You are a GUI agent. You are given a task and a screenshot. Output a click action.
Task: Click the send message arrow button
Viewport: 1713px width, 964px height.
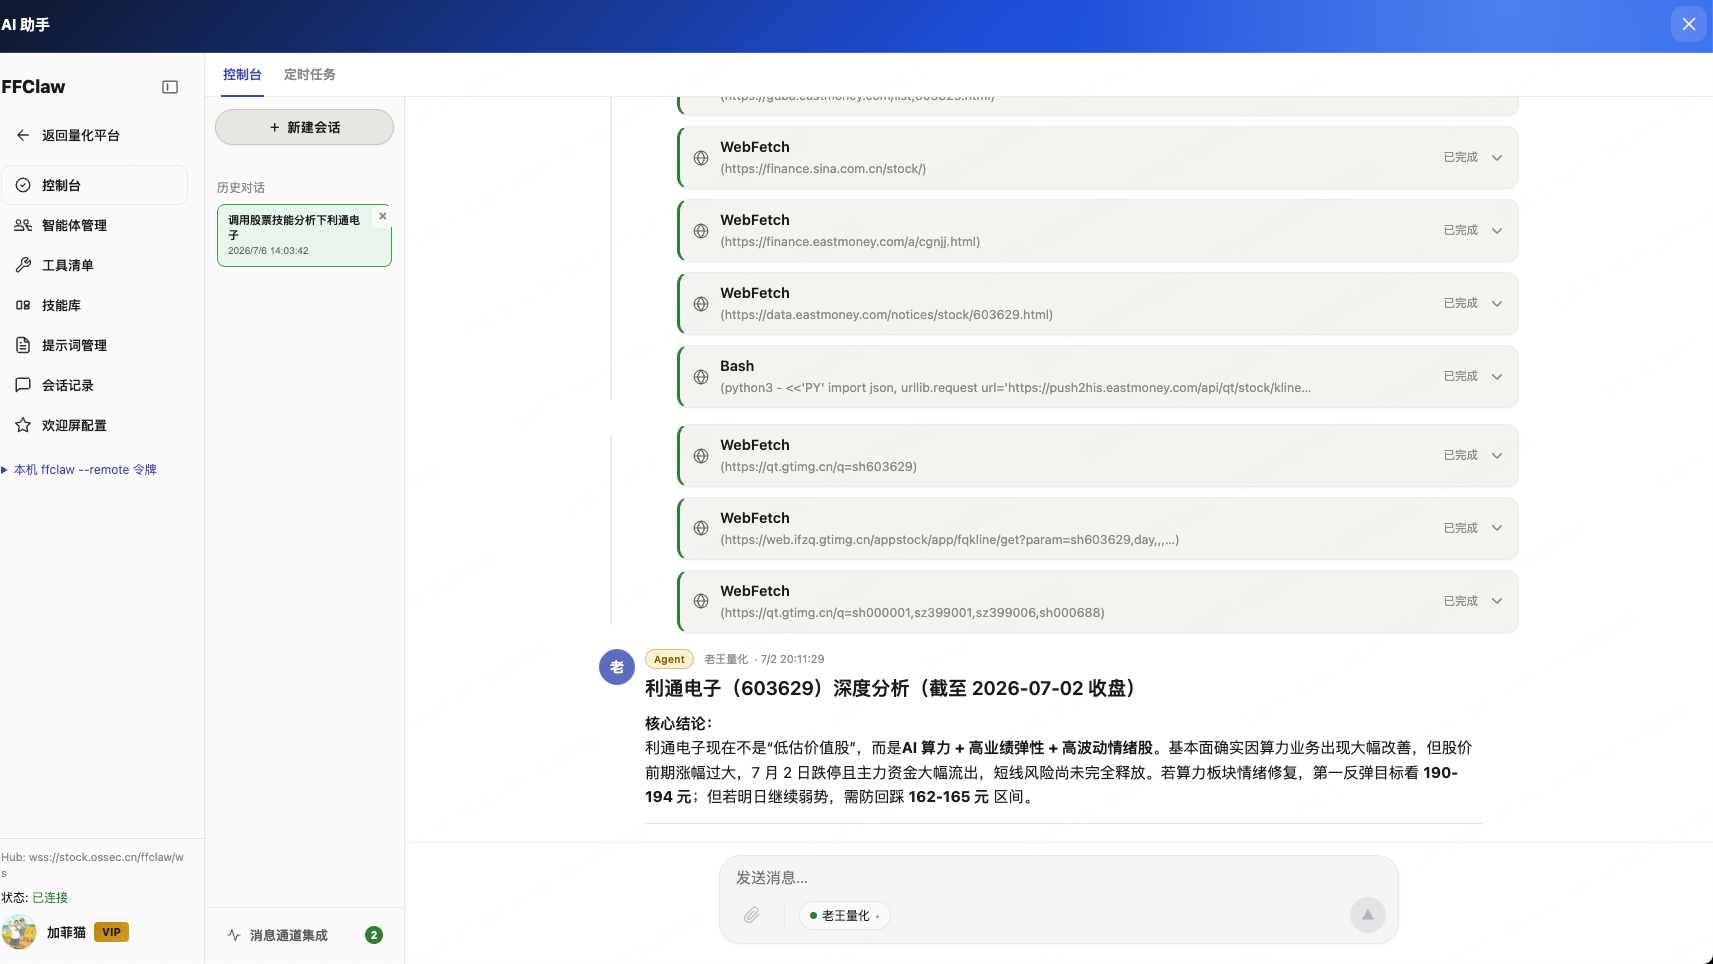click(x=1368, y=914)
